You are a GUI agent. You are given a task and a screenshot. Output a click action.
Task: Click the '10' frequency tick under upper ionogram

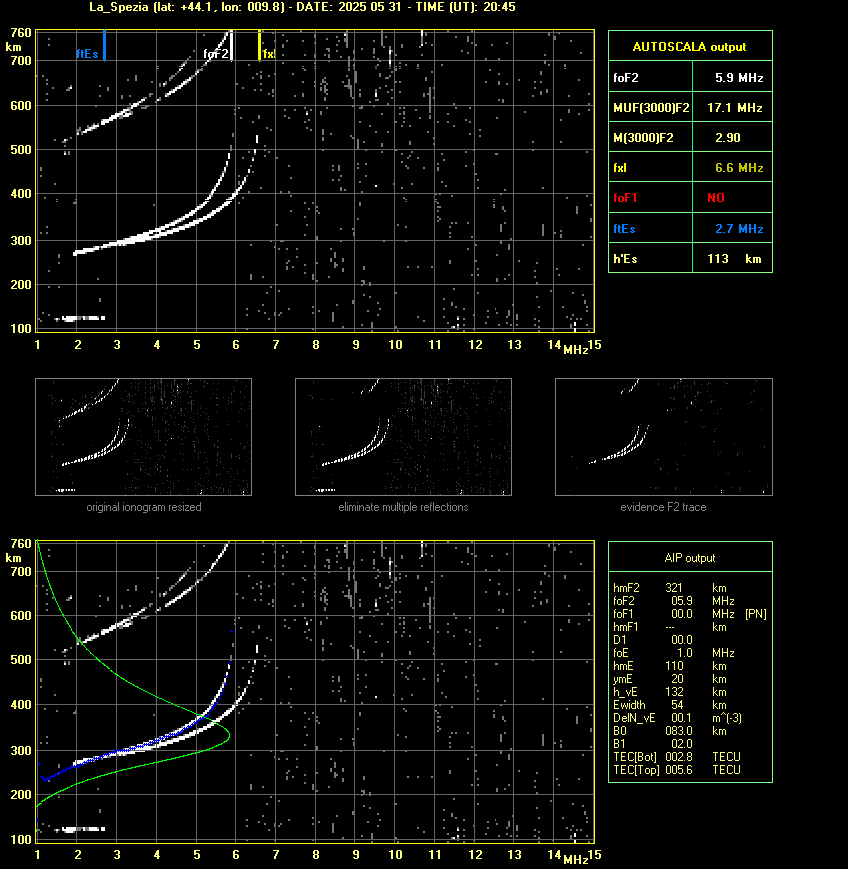[395, 345]
